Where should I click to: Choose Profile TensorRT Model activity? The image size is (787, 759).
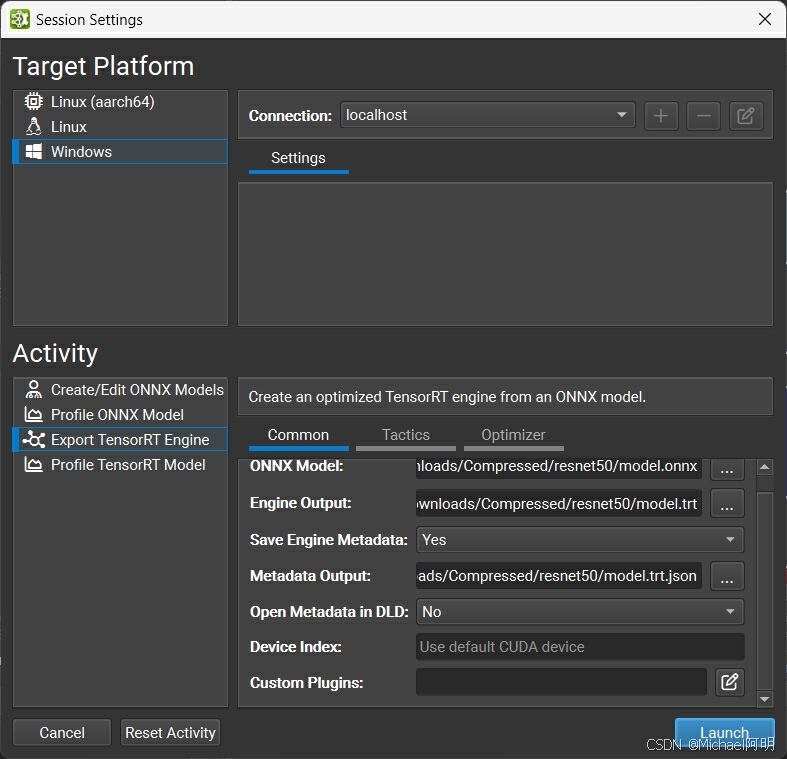pyautogui.click(x=120, y=465)
